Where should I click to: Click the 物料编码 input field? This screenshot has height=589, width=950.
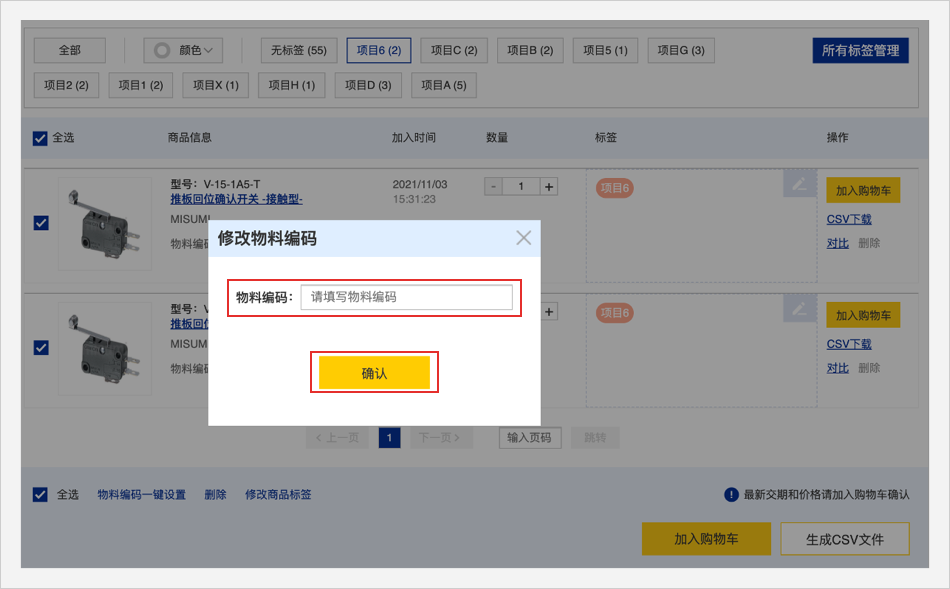pos(406,297)
